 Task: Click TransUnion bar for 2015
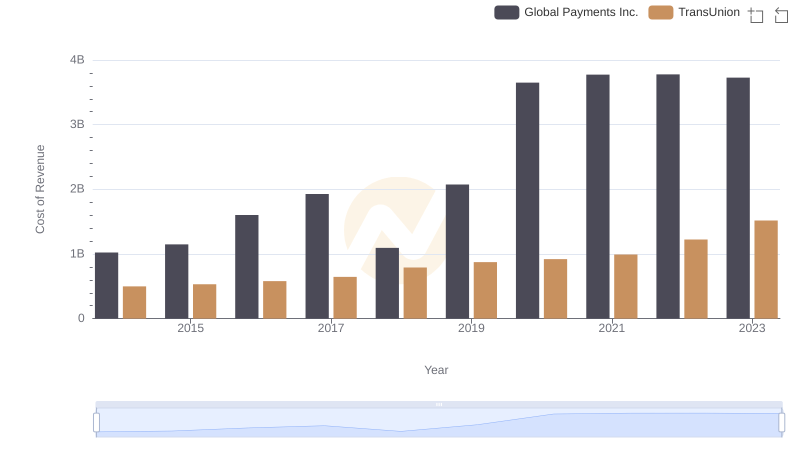click(205, 301)
